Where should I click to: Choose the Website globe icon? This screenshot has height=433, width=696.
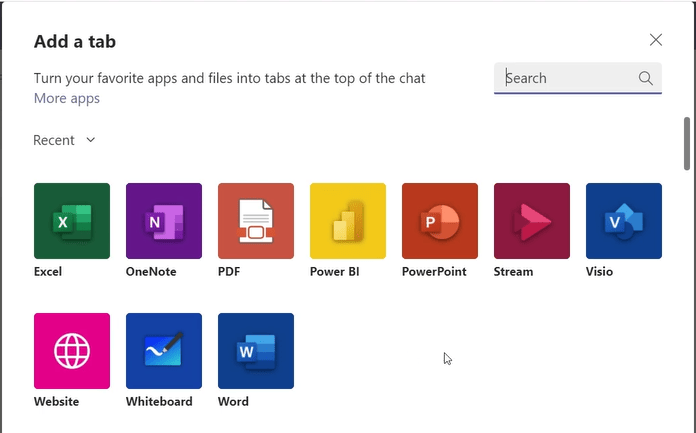(72, 351)
